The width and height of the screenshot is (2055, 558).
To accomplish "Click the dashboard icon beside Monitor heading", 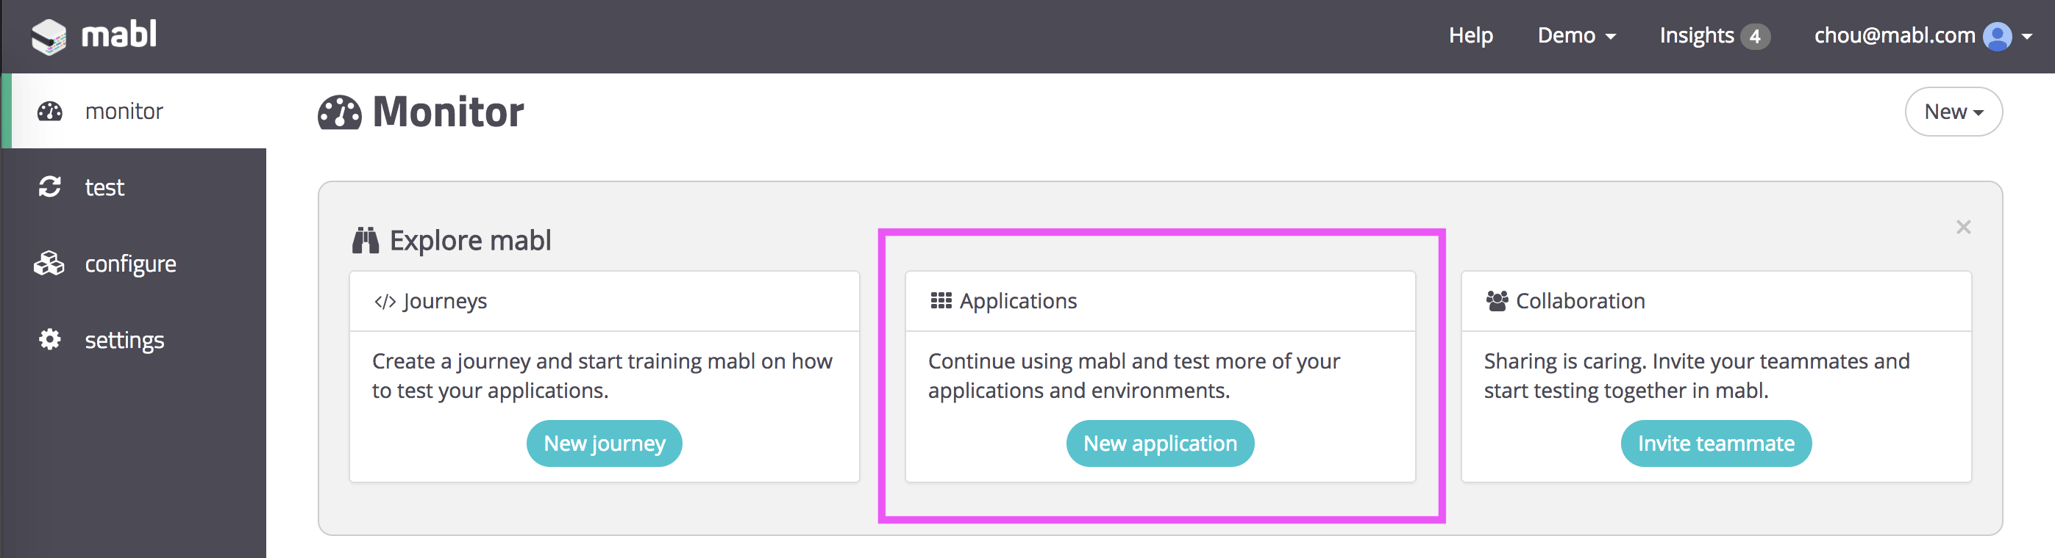I will tap(340, 112).
